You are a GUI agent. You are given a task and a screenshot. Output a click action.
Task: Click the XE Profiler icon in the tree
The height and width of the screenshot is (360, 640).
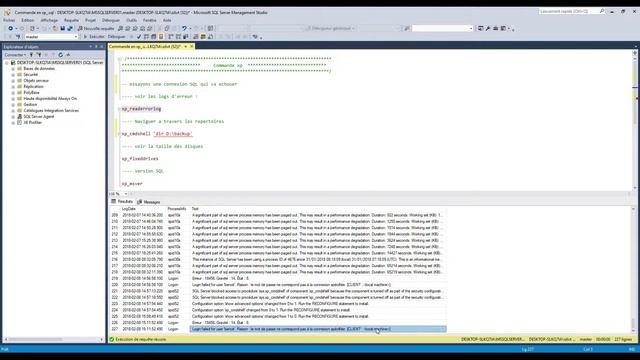(x=19, y=122)
